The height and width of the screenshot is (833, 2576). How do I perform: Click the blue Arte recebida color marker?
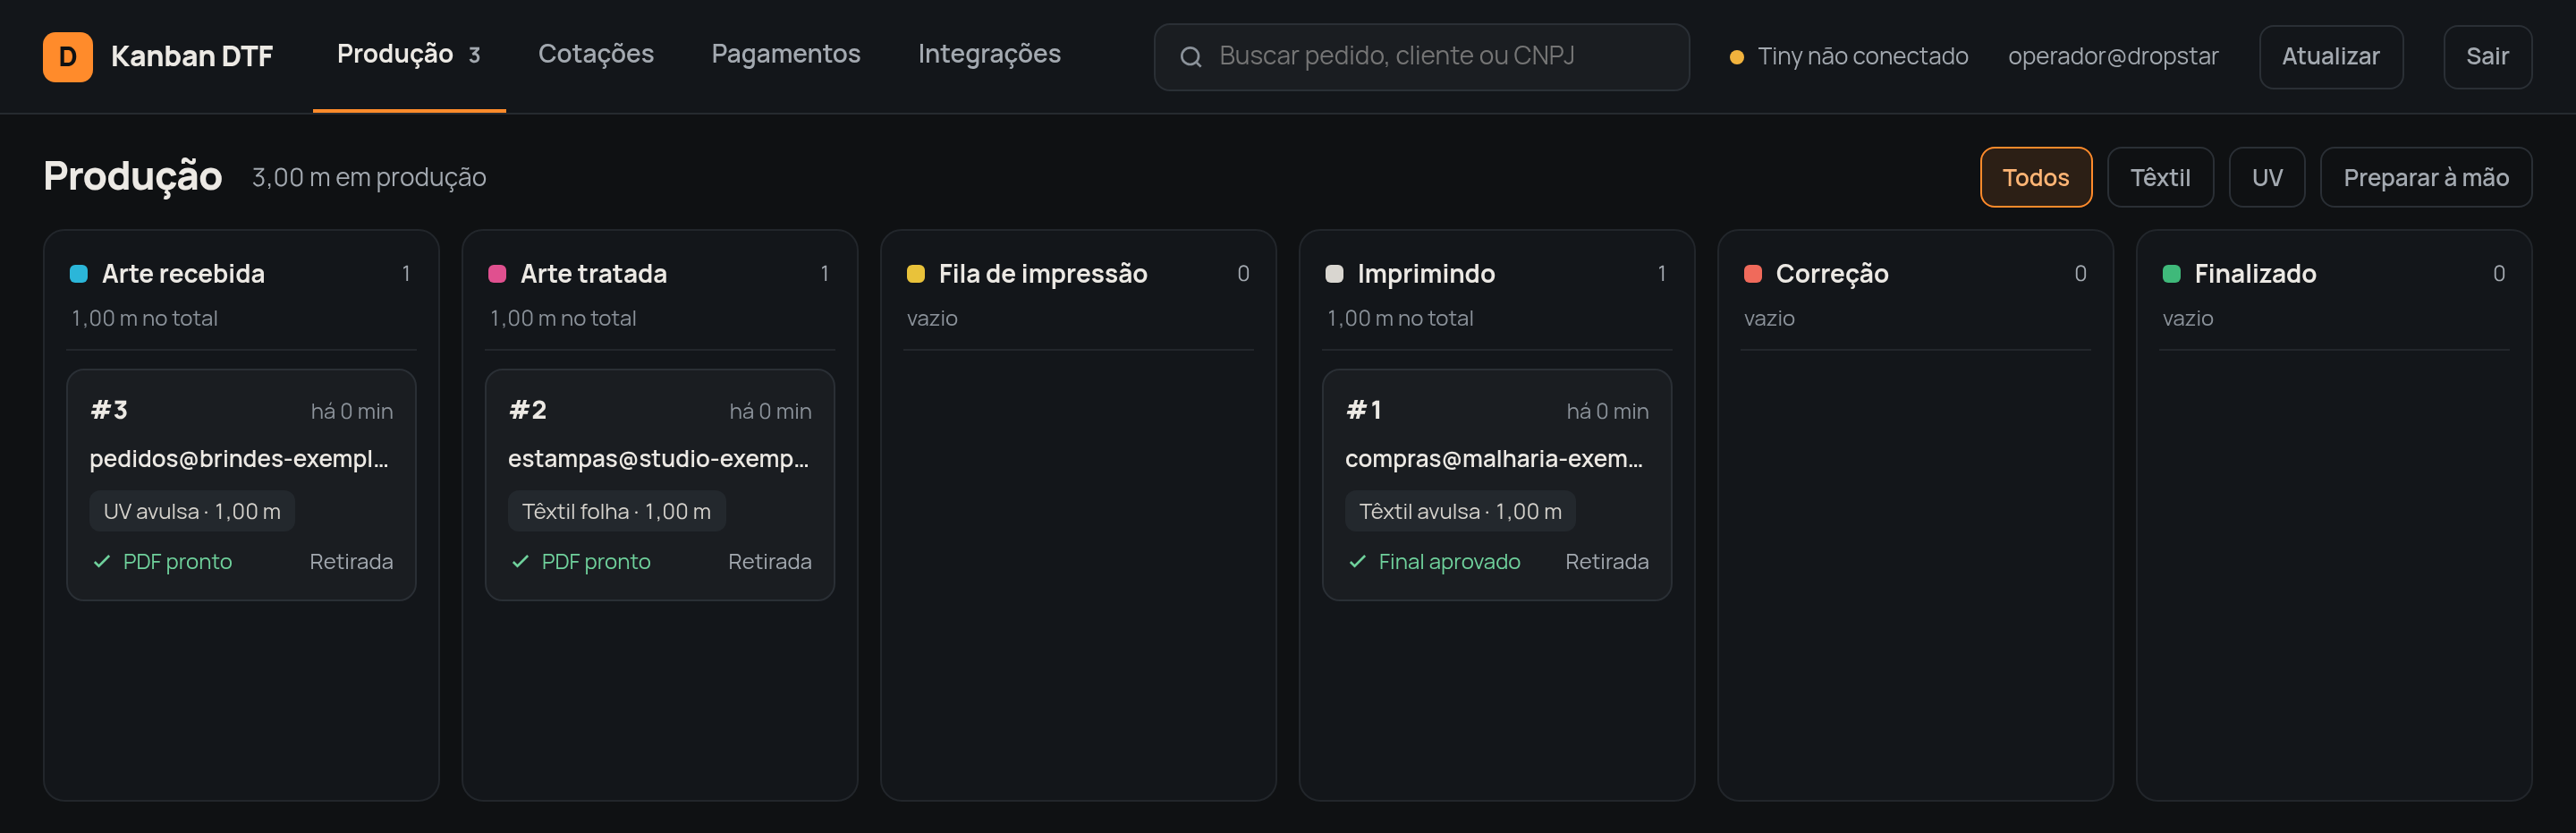click(x=78, y=274)
